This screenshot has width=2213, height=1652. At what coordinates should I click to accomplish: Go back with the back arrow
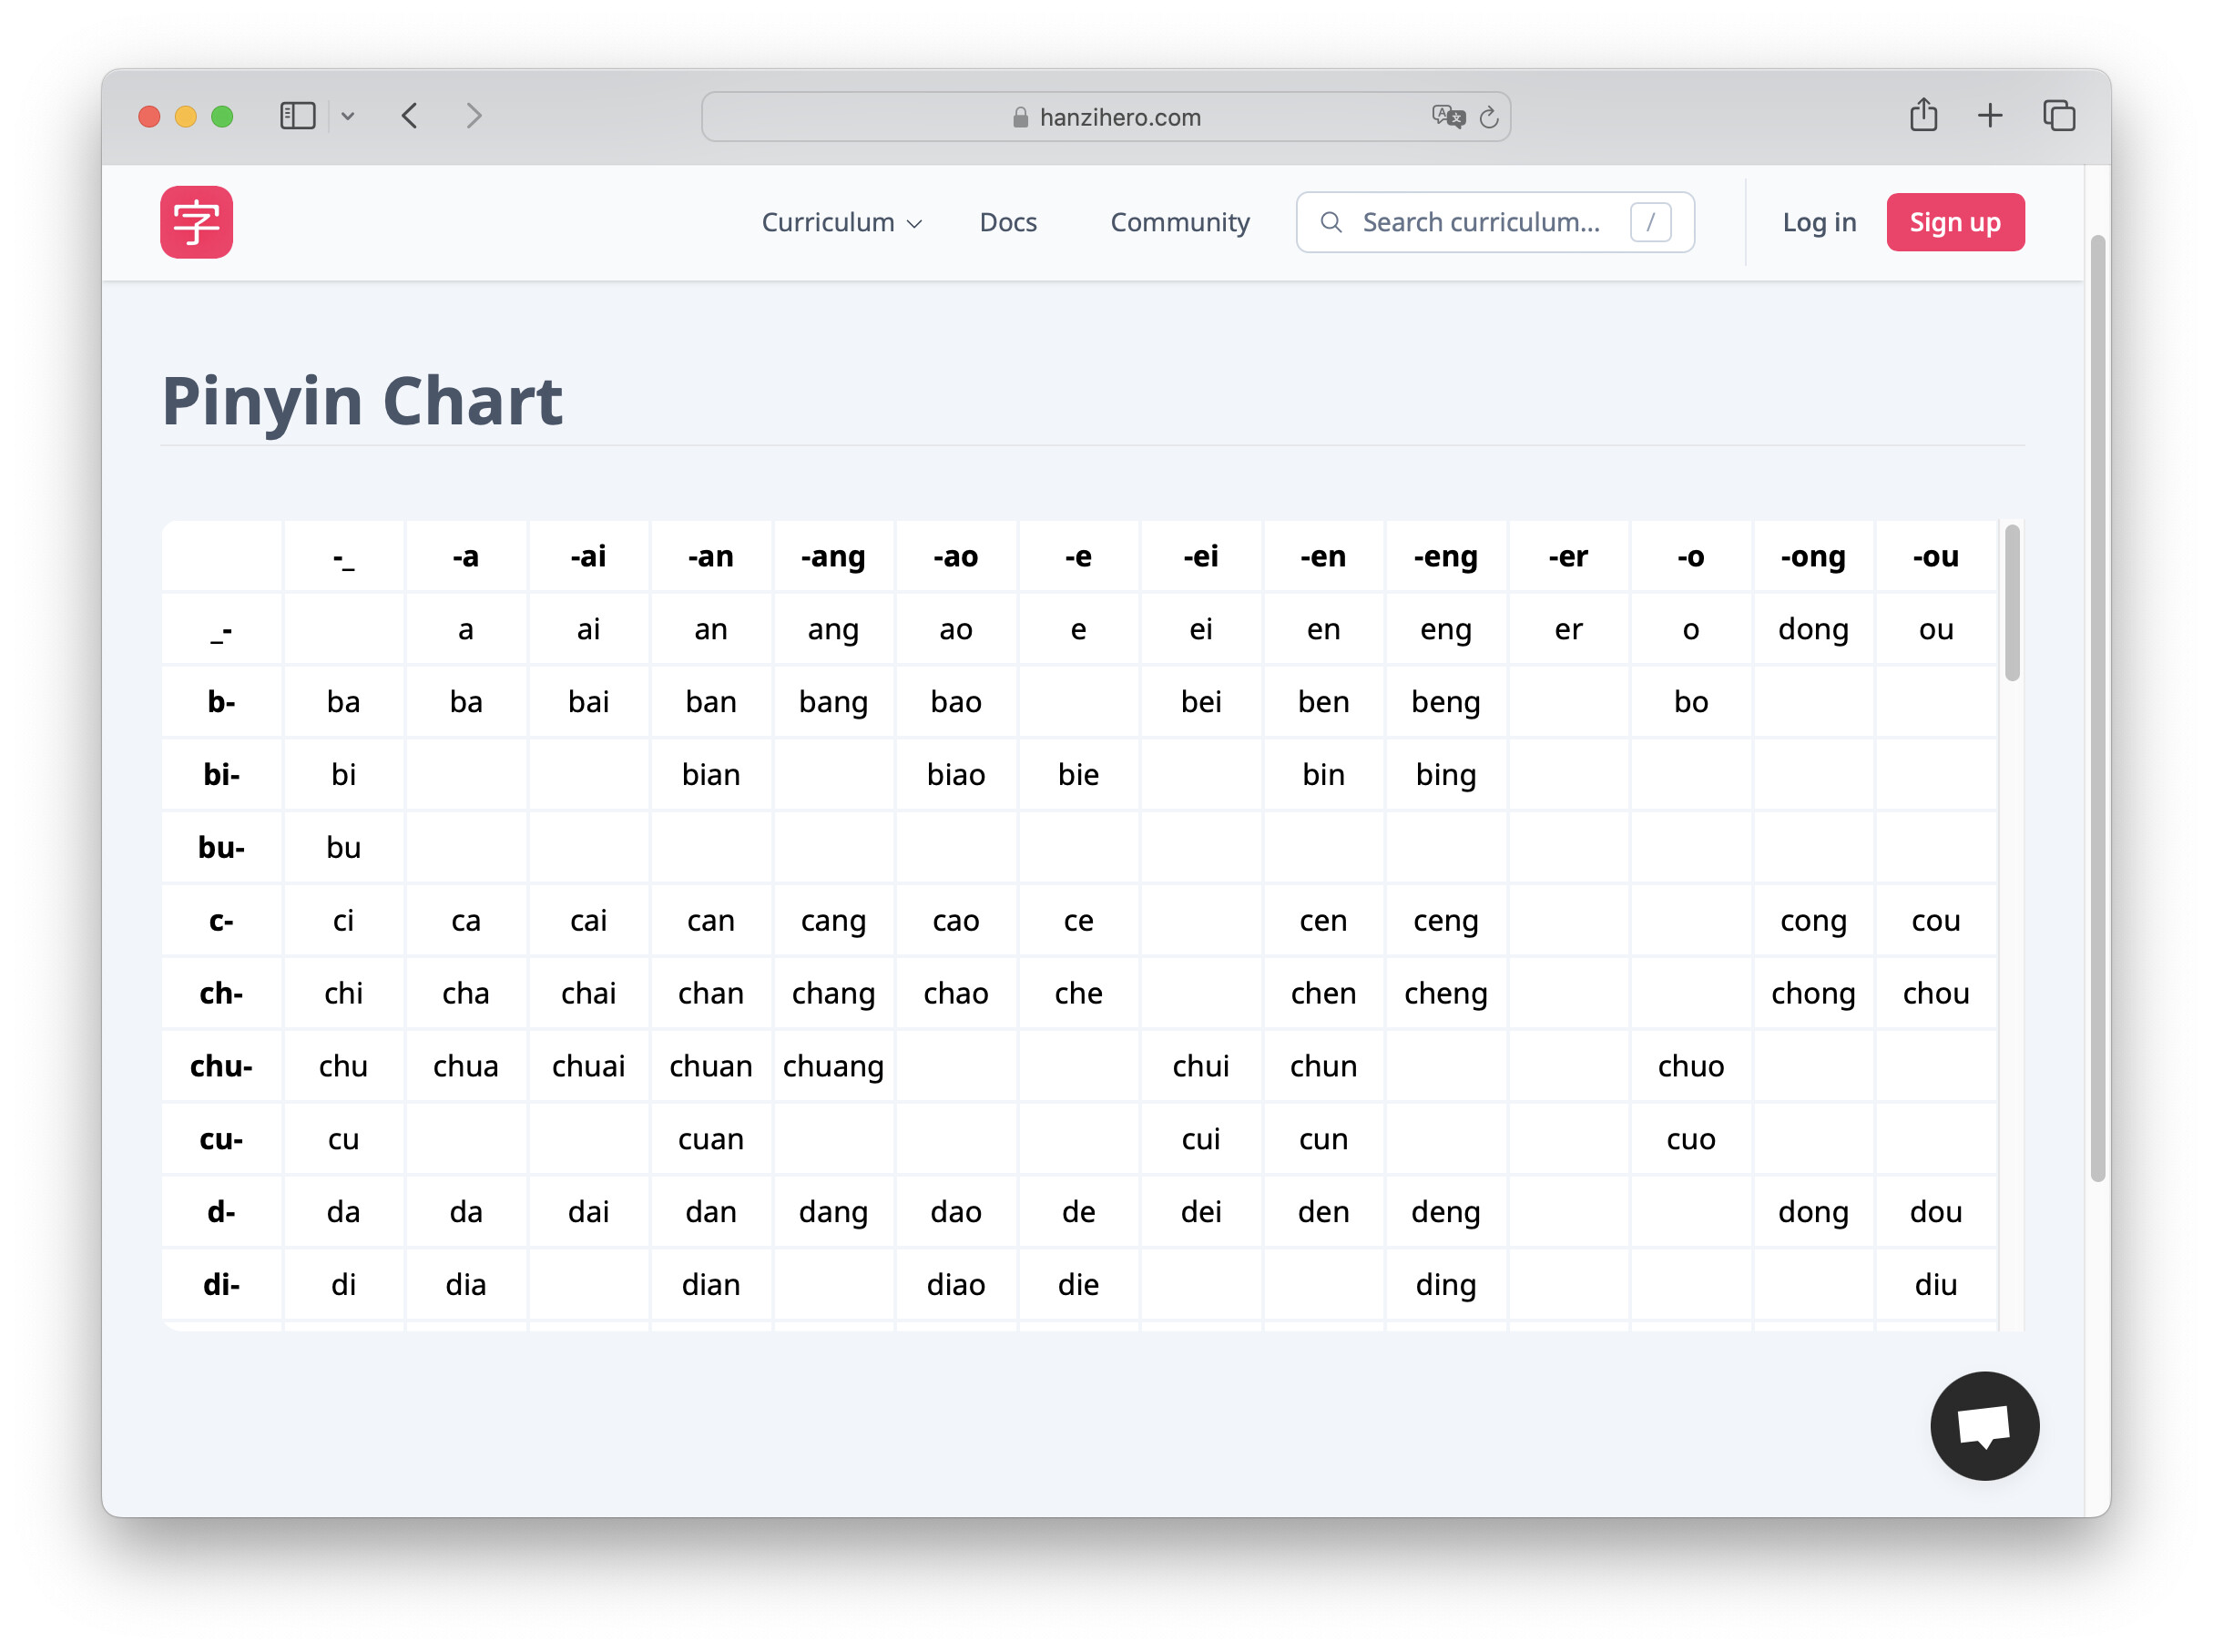(409, 116)
